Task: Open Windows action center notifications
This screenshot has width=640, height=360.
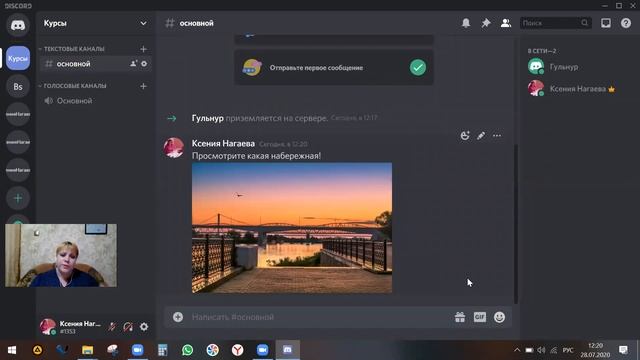Action: (623, 350)
